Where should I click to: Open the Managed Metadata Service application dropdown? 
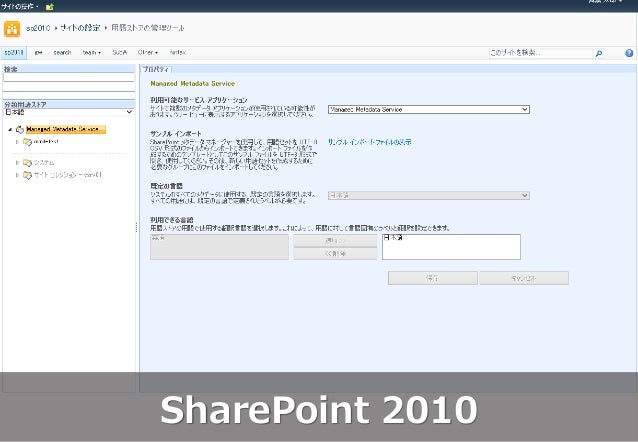click(x=429, y=109)
